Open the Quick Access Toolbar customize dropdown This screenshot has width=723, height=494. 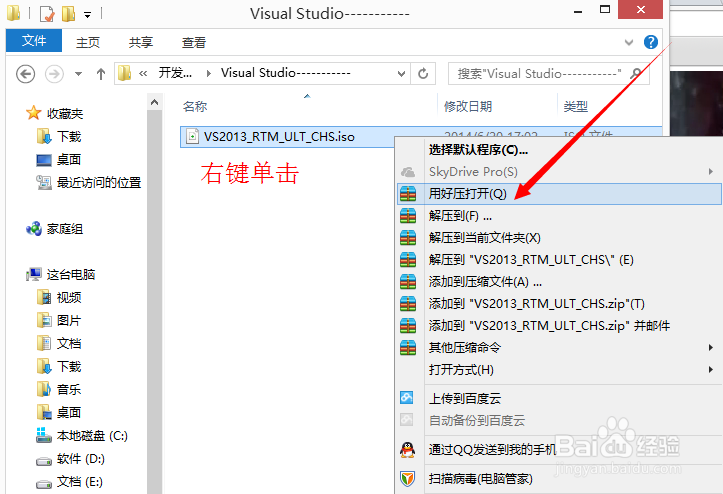point(88,15)
